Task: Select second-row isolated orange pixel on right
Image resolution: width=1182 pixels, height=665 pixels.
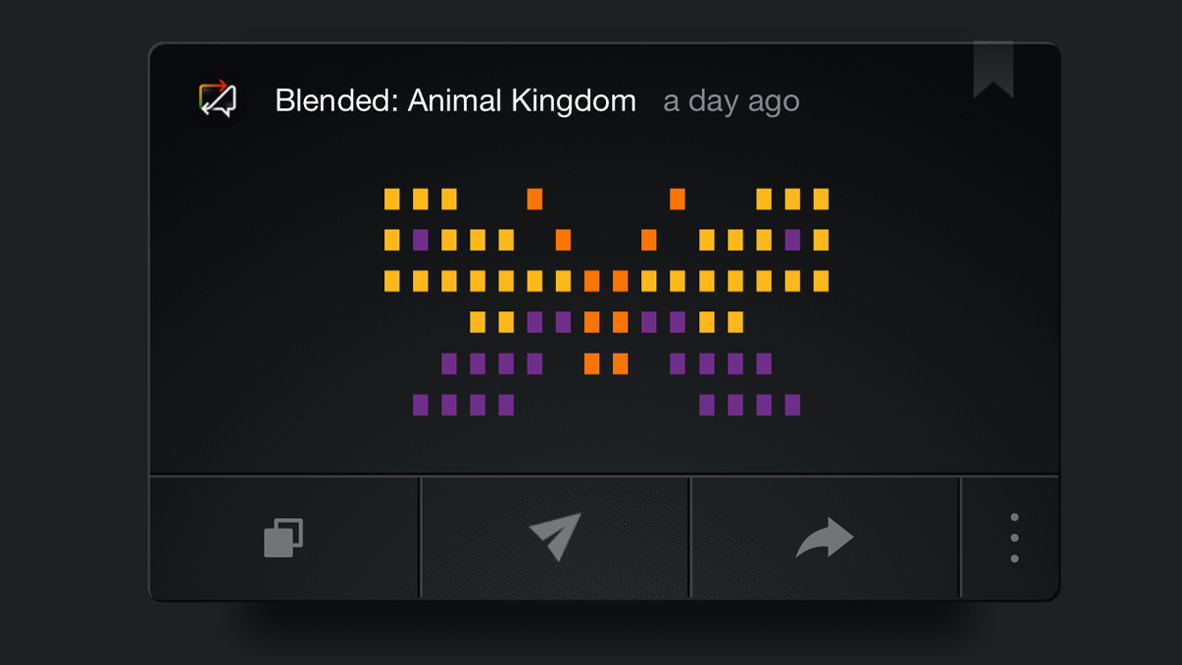Action: pos(649,240)
